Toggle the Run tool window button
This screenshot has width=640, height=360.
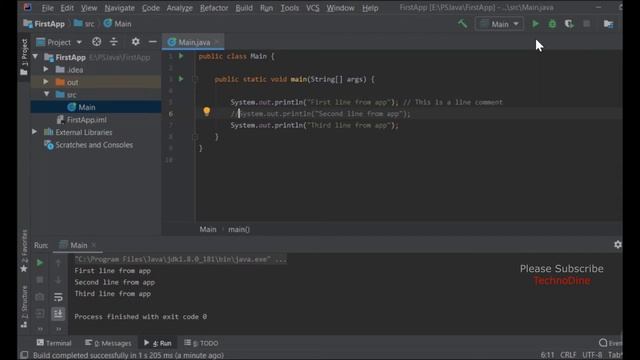(x=158, y=343)
